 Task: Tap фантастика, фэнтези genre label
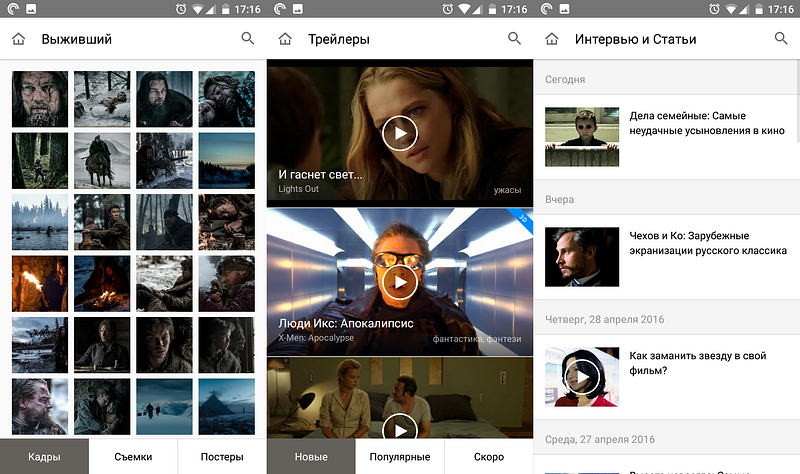[477, 338]
